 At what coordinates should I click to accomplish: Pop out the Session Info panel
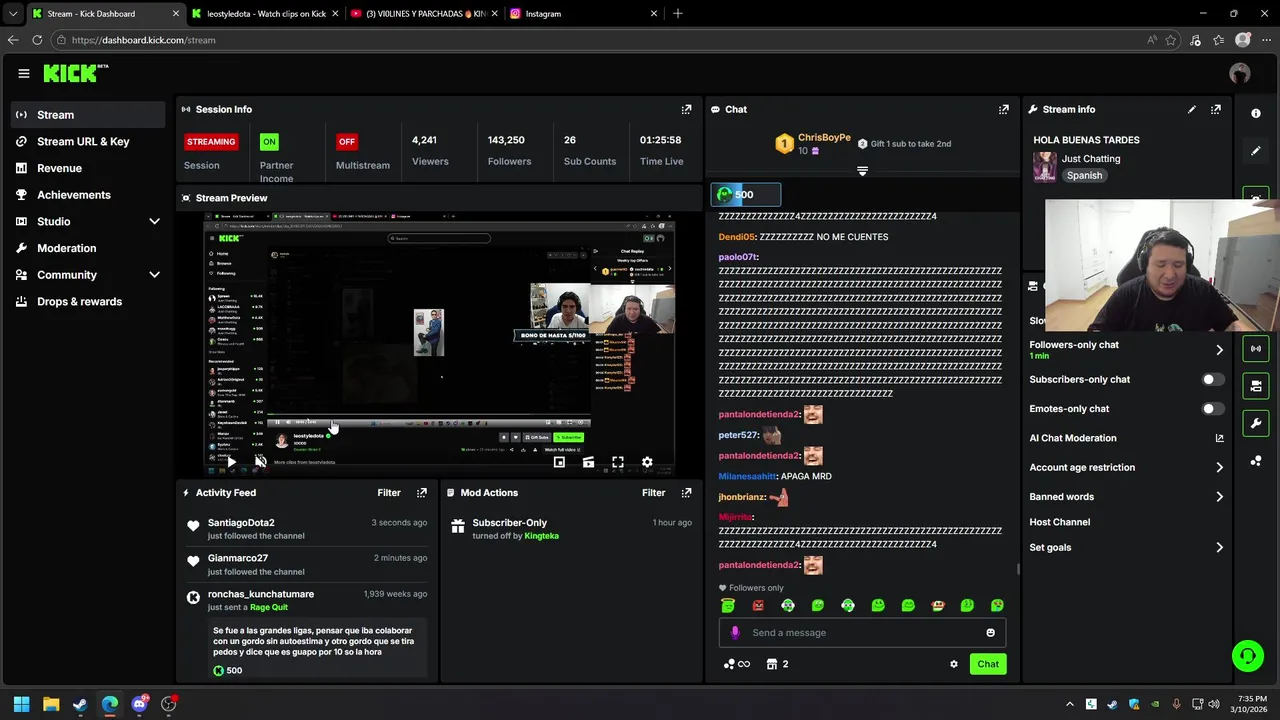click(x=686, y=109)
